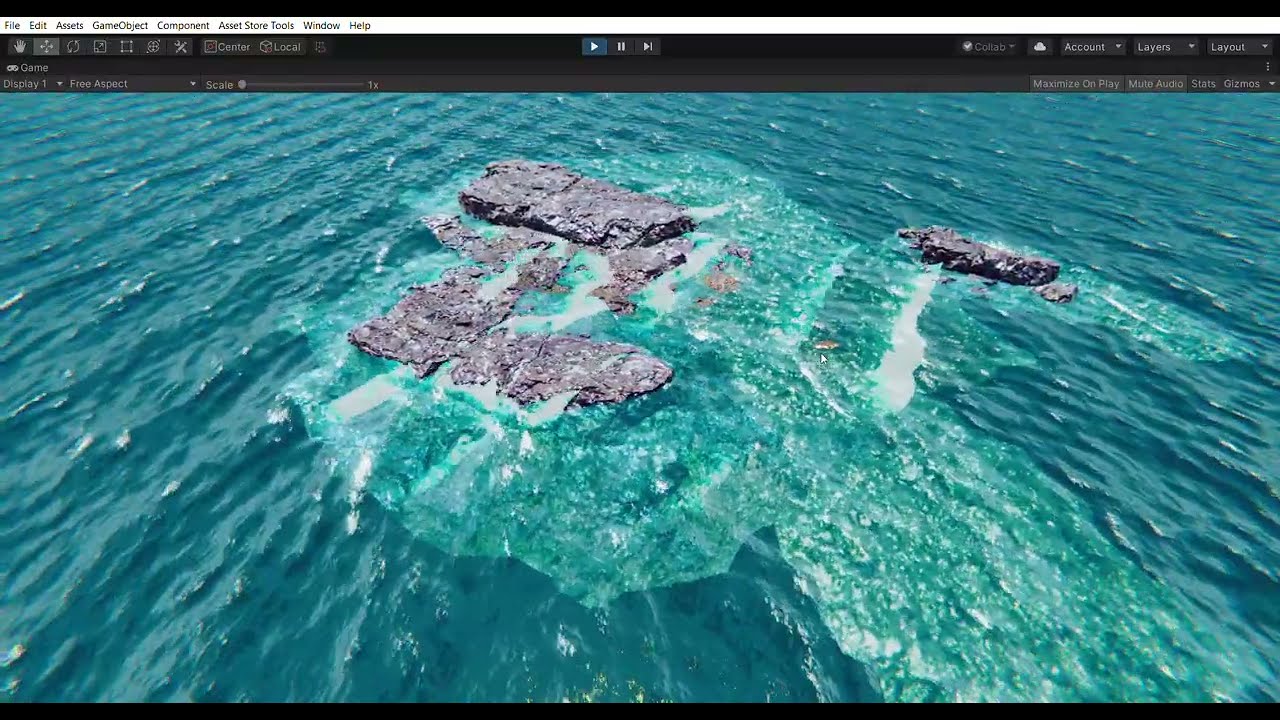Select the Hand tool
This screenshot has height=720, width=1280.
20,47
